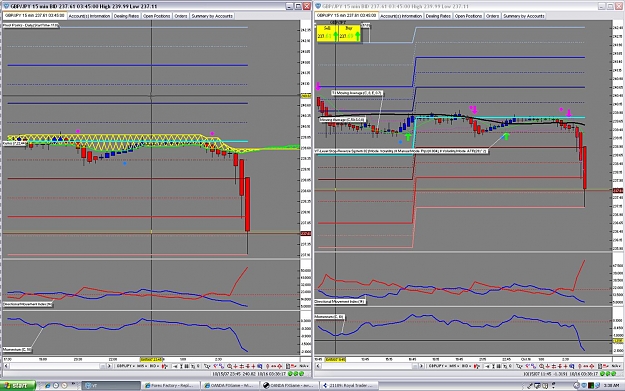625x391 pixels.
Task: Click magnifier zoom icon in left window toolbar
Action: click(229, 366)
